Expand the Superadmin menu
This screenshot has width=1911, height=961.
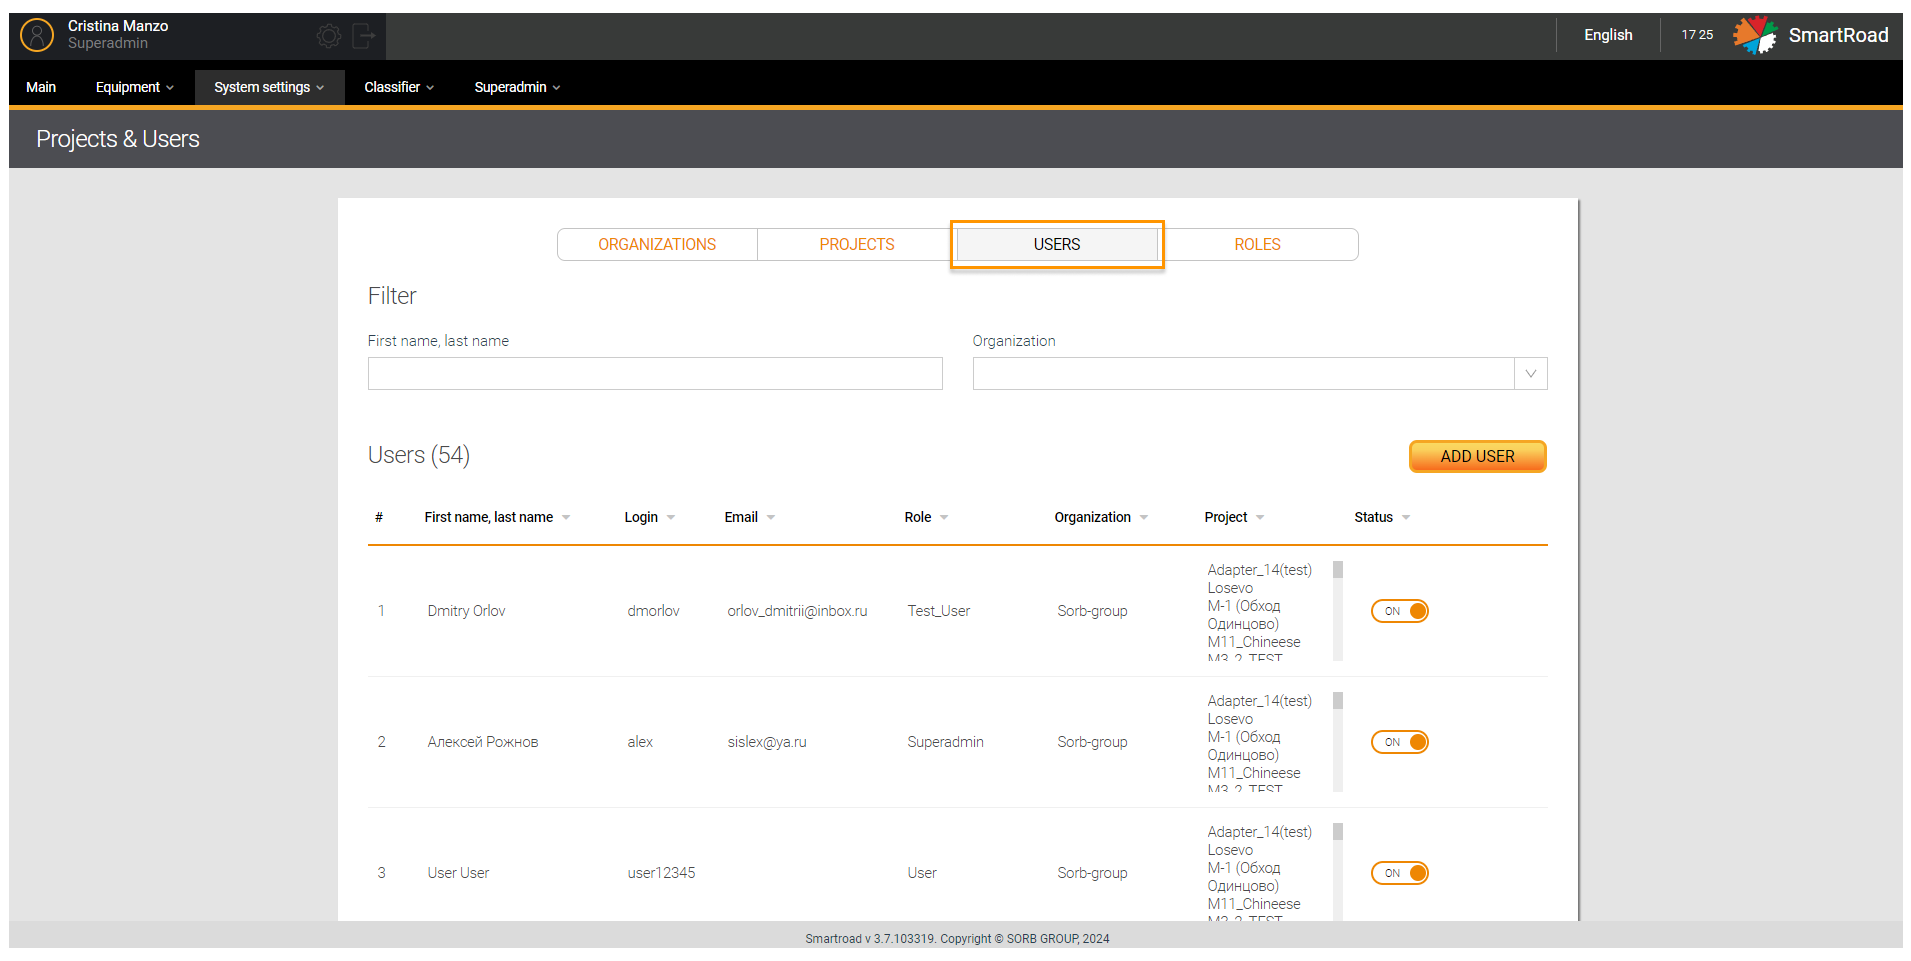coord(517,87)
